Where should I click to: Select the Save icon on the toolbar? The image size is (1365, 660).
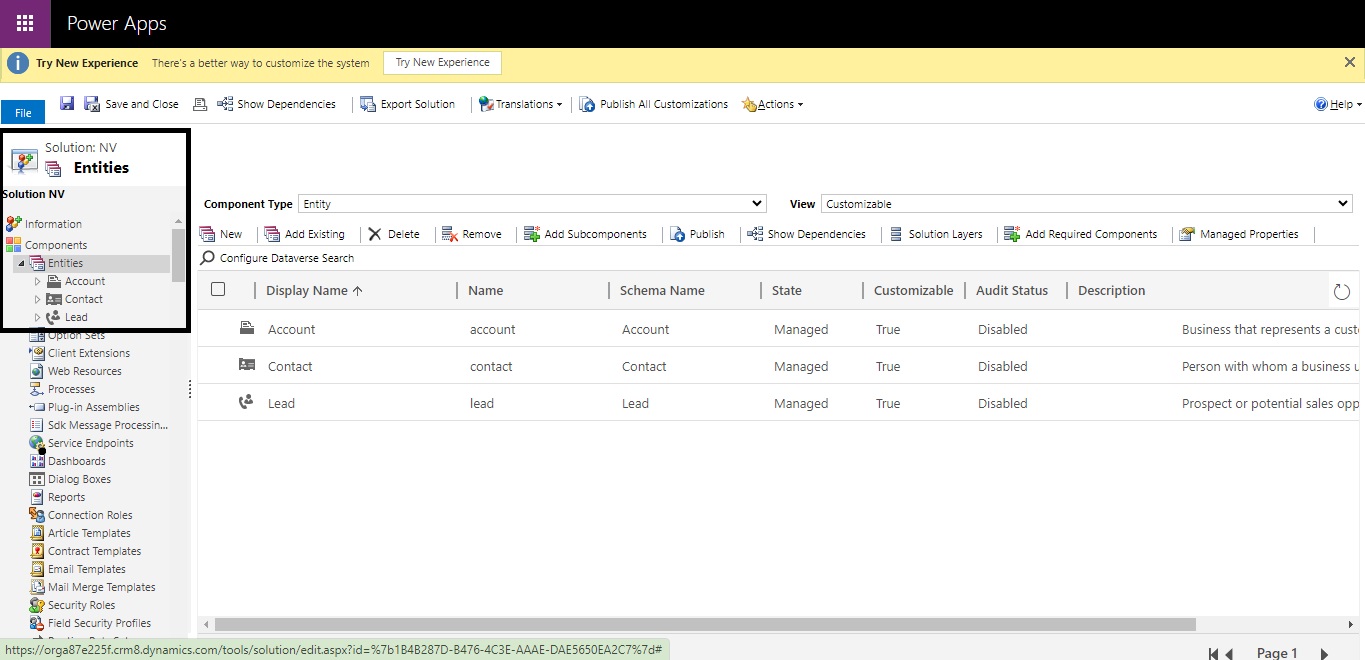pos(66,103)
